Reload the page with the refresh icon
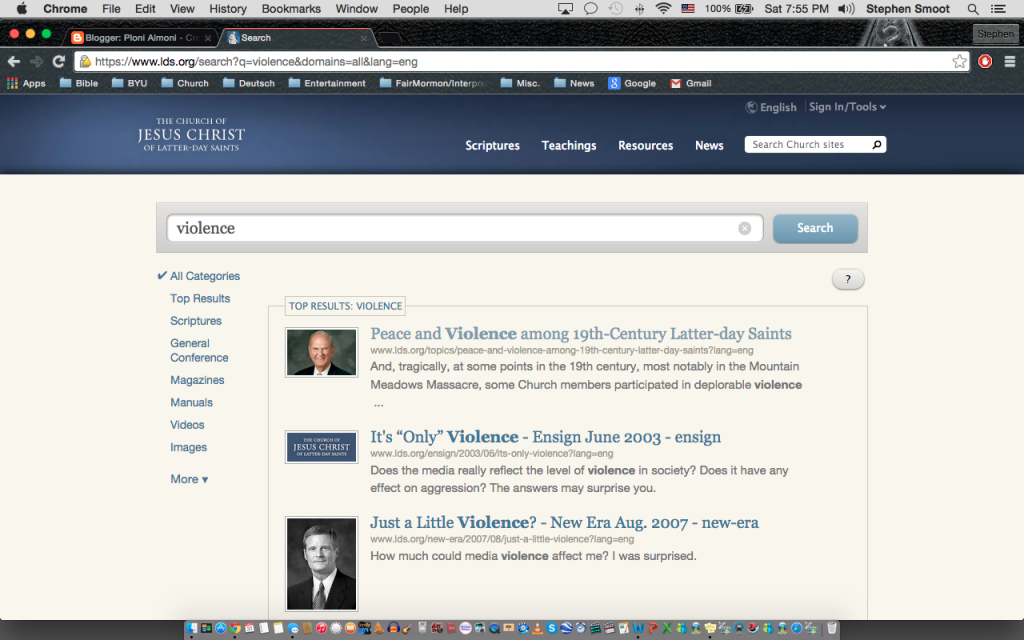Image resolution: width=1024 pixels, height=640 pixels. point(59,61)
